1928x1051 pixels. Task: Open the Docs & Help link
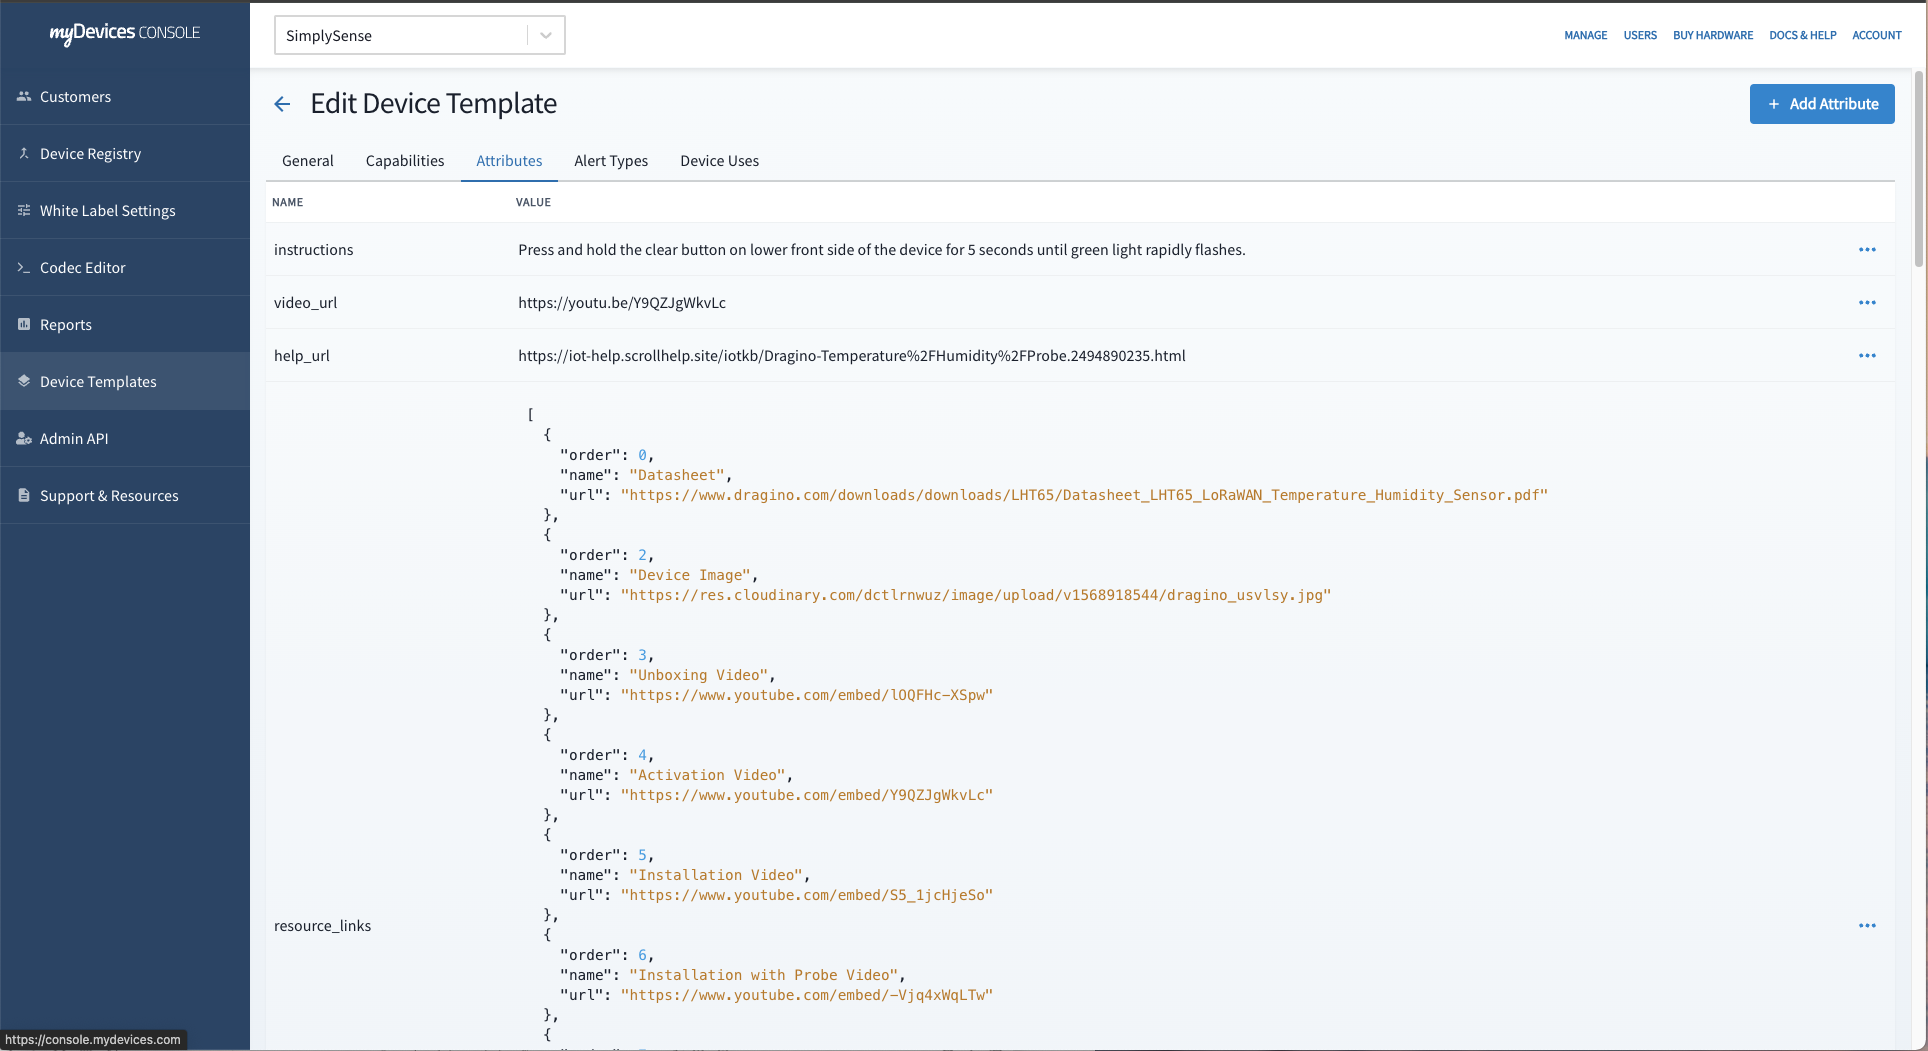(1802, 35)
